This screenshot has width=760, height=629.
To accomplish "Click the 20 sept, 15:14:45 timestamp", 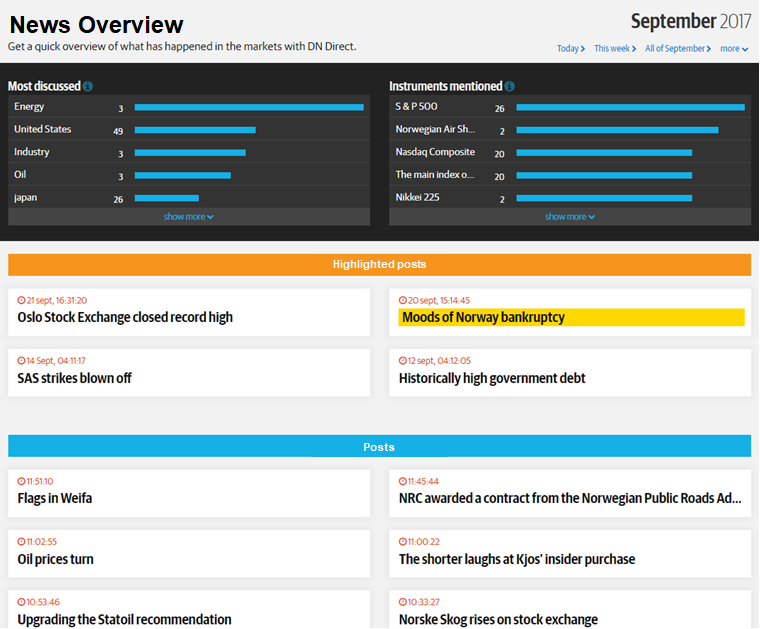I will (439, 300).
